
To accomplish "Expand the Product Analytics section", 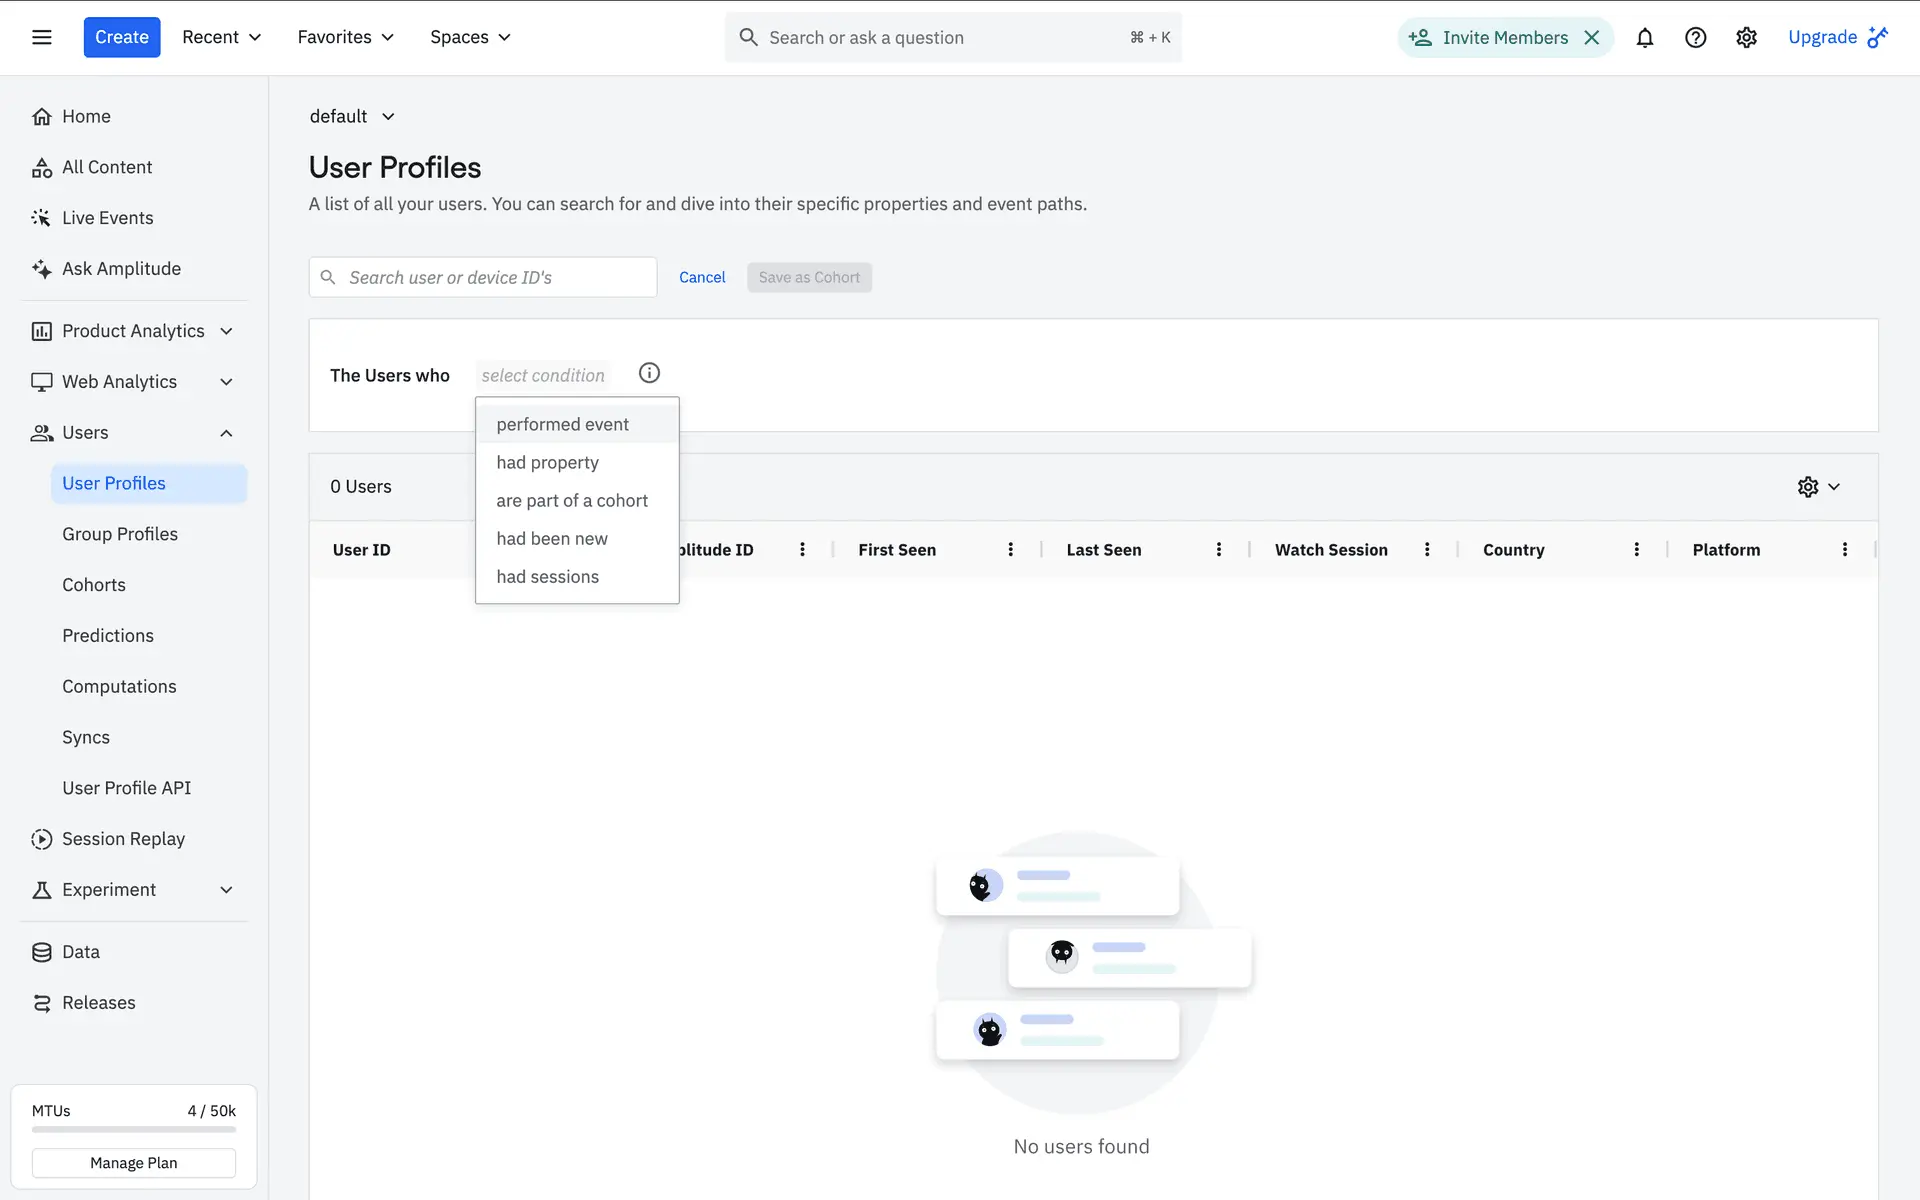I will 226,331.
